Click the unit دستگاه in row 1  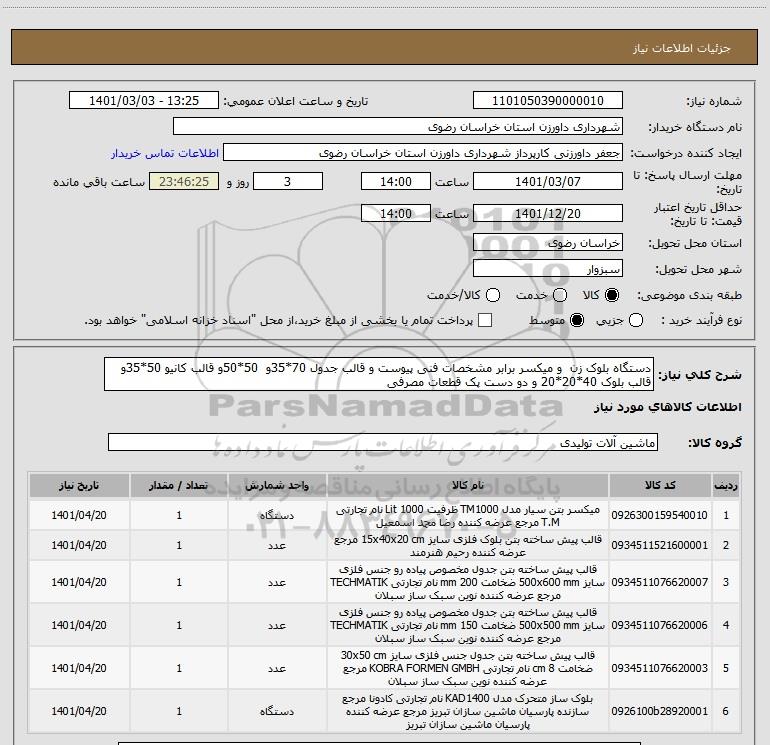[277, 516]
